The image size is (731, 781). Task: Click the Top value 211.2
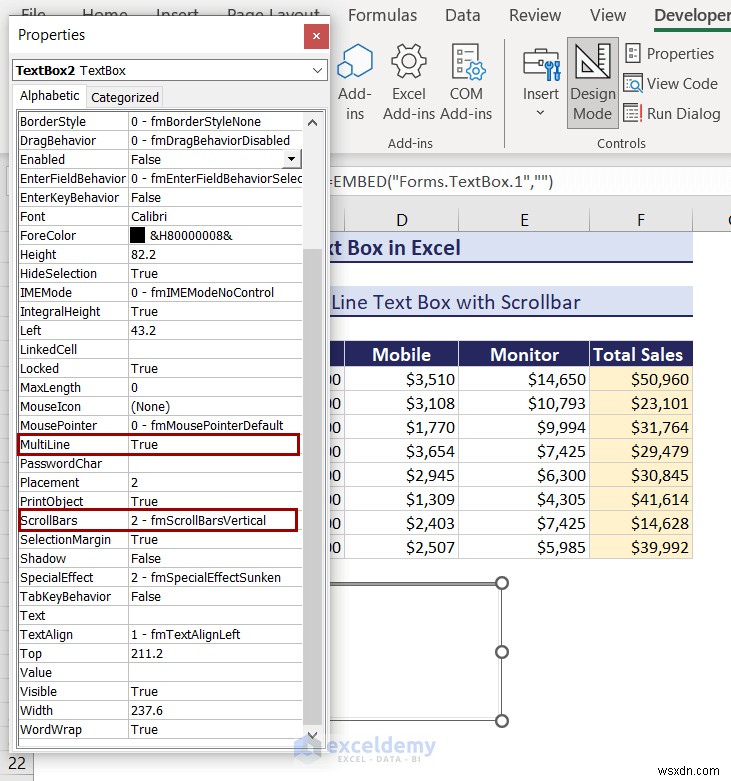pos(215,653)
